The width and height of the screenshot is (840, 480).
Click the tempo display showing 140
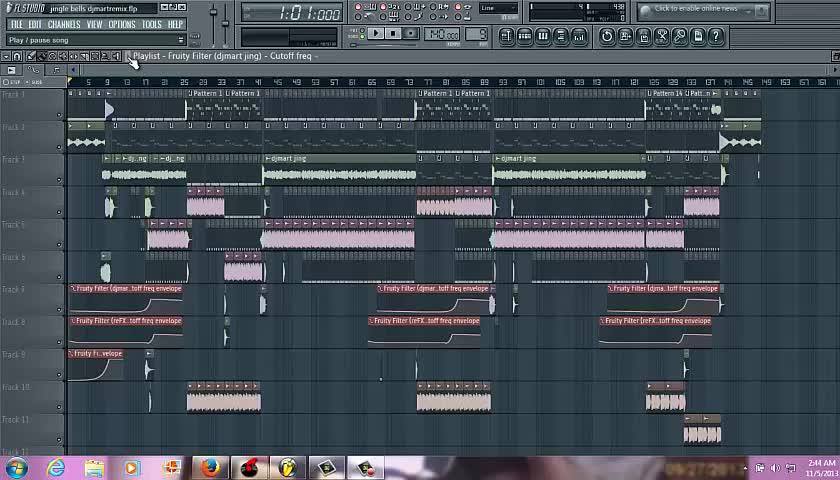pyautogui.click(x=442, y=35)
